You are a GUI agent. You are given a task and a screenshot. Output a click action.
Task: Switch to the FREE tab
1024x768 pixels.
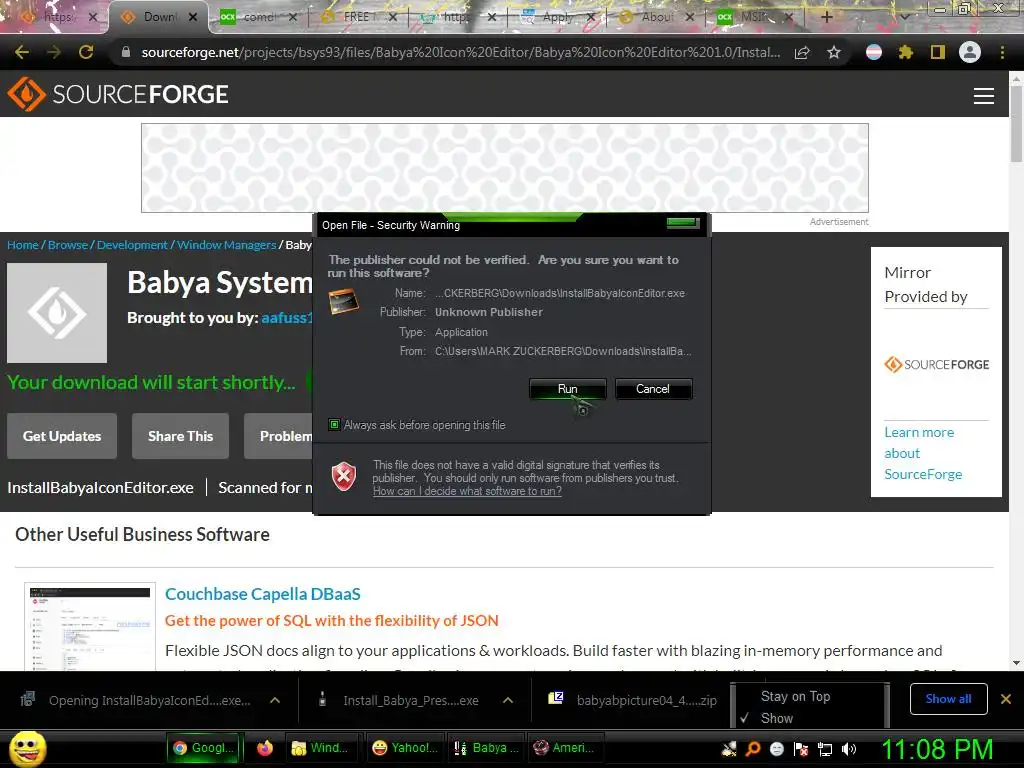(359, 17)
